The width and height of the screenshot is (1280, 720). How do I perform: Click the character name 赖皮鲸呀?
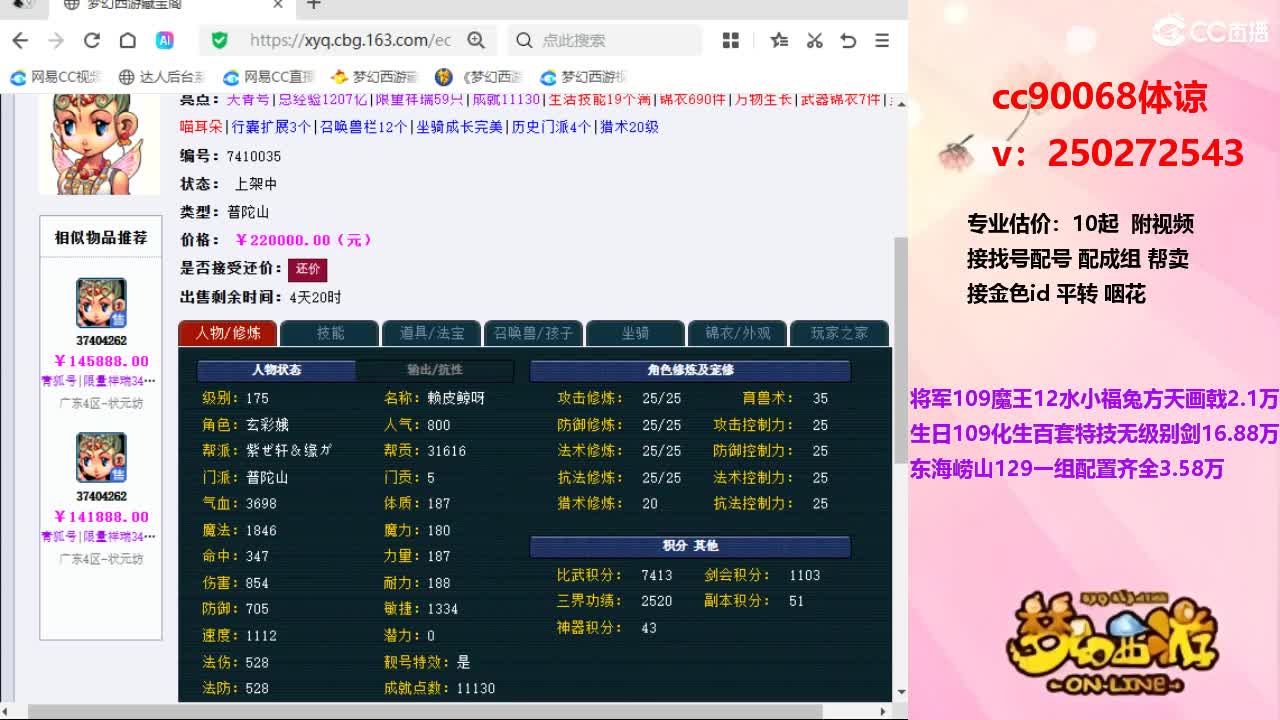456,398
